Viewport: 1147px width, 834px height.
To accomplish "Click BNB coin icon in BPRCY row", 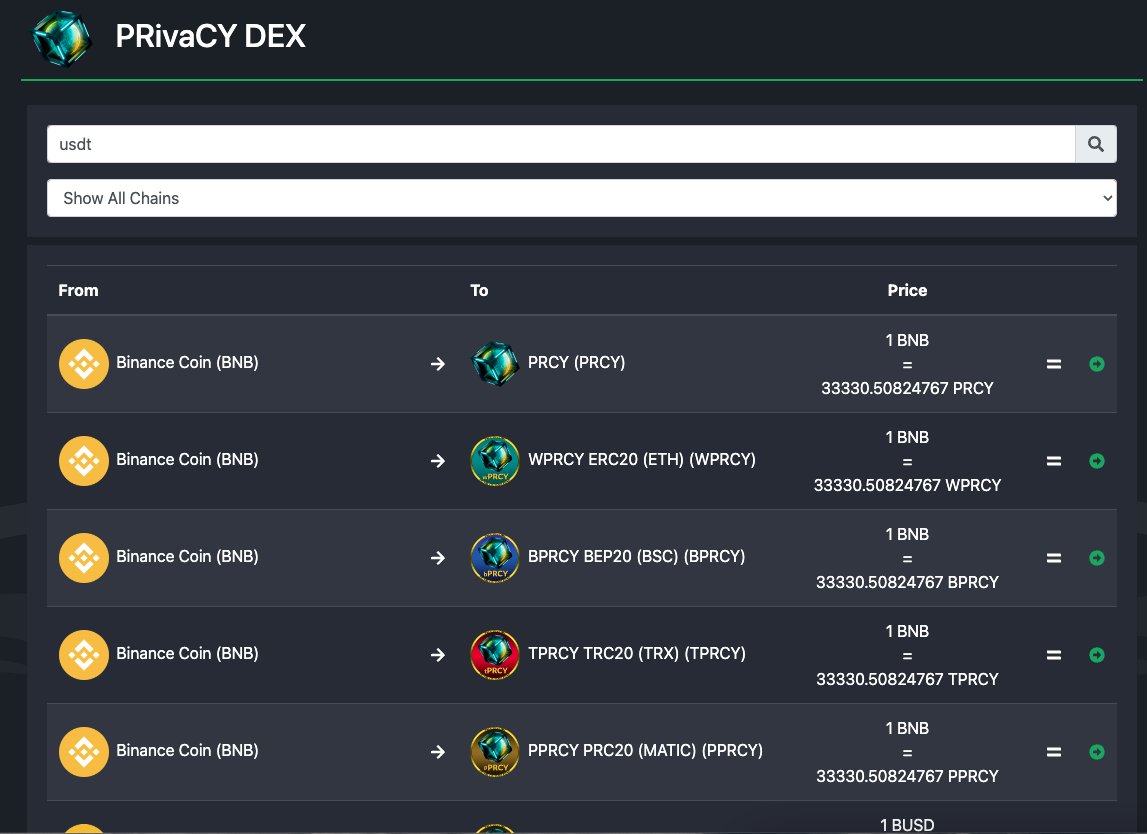I will click(x=84, y=558).
